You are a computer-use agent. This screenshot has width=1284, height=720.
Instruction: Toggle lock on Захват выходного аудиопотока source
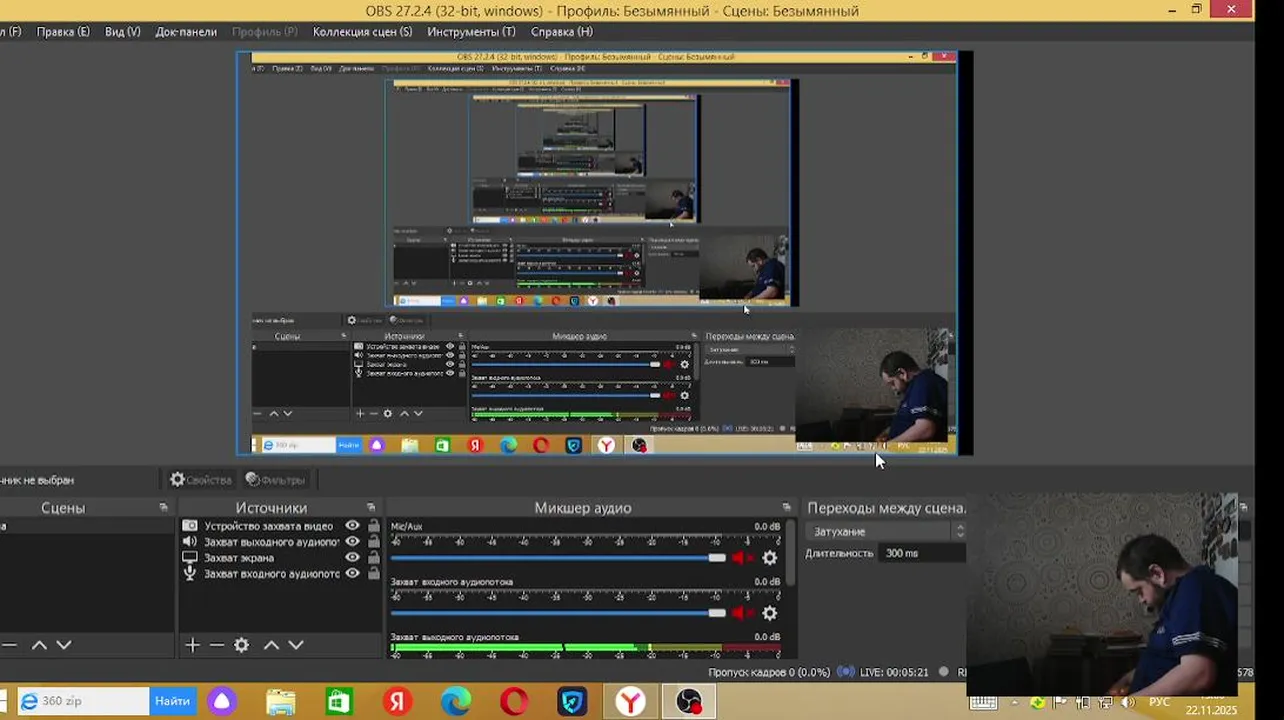(x=373, y=542)
